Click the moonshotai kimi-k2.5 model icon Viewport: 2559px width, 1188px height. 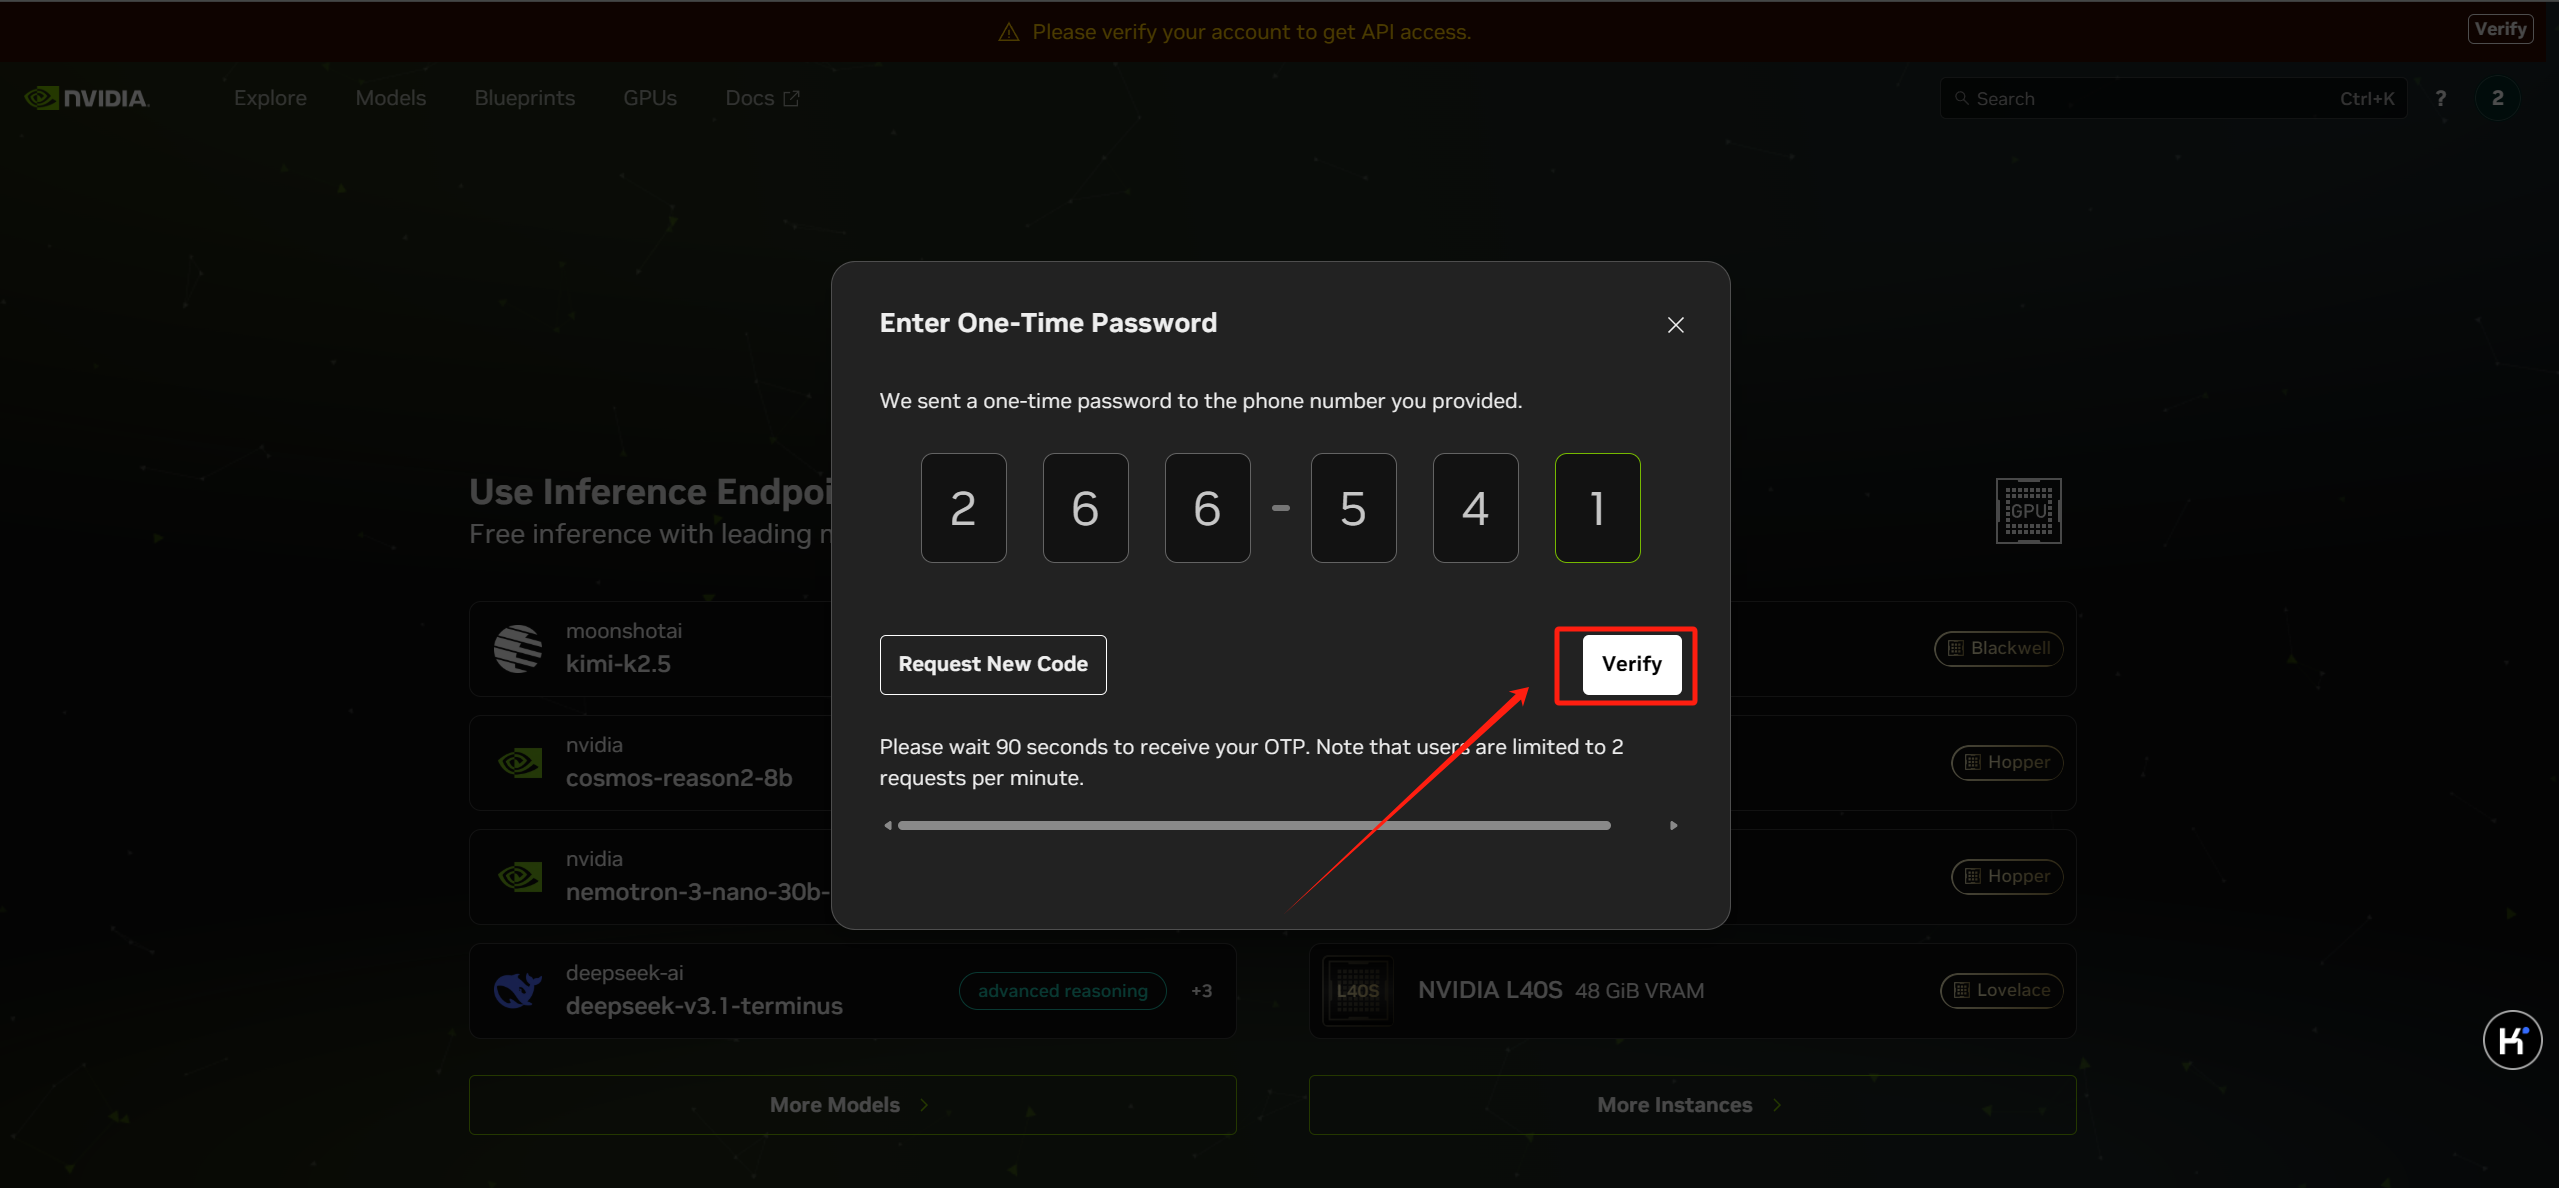pos(518,649)
